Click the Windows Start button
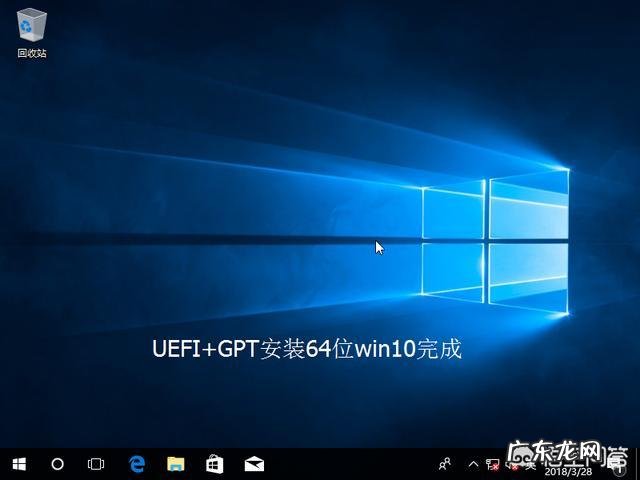 (19, 464)
